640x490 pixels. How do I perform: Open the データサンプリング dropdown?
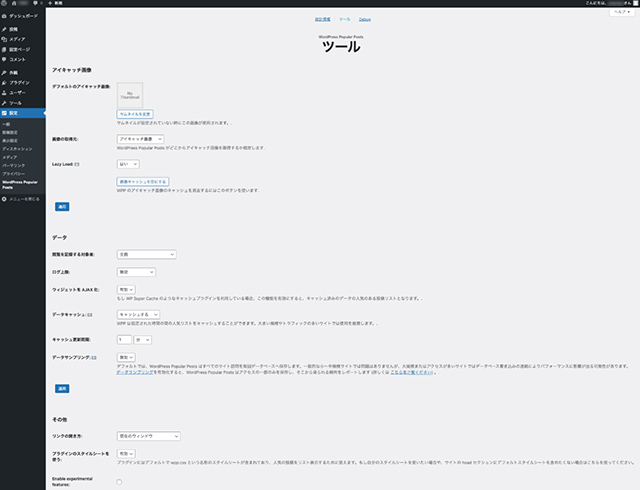[126, 357]
